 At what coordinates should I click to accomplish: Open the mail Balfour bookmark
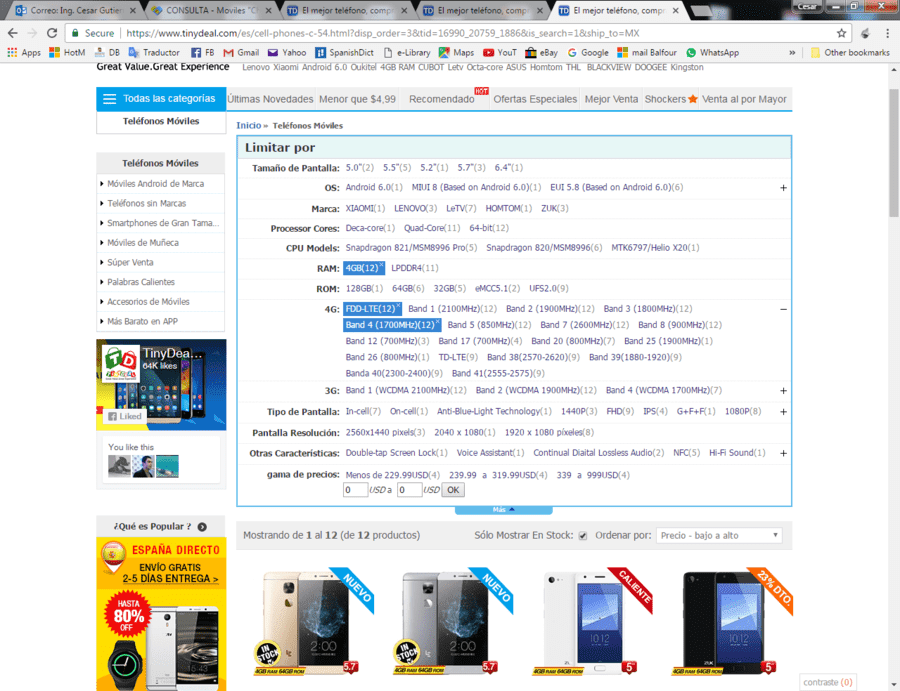click(647, 53)
